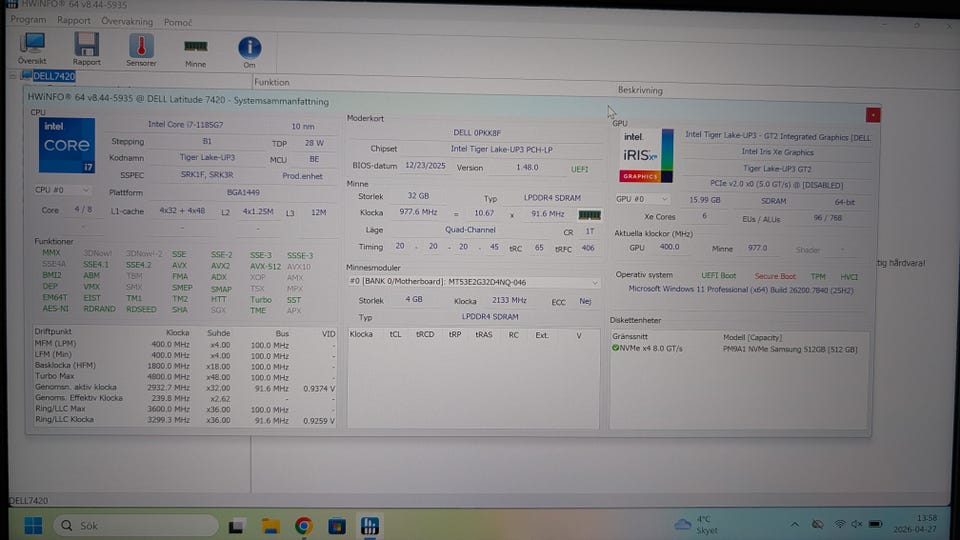Image resolution: width=960 pixels, height=540 pixels.
Task: Open the Övervakning menu
Action: [x=127, y=21]
